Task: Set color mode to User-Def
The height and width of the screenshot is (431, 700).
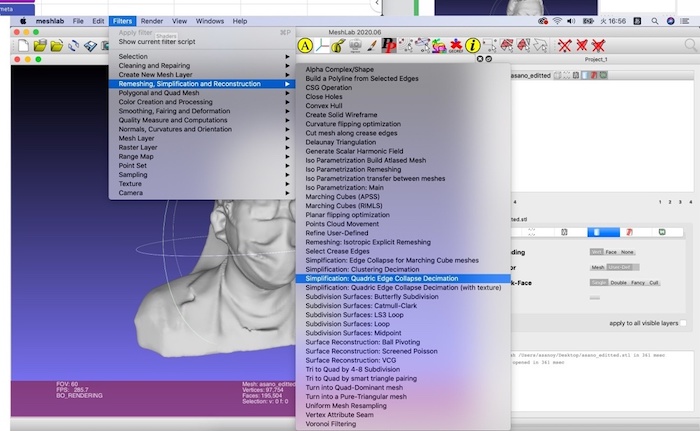Action: [x=619, y=267]
